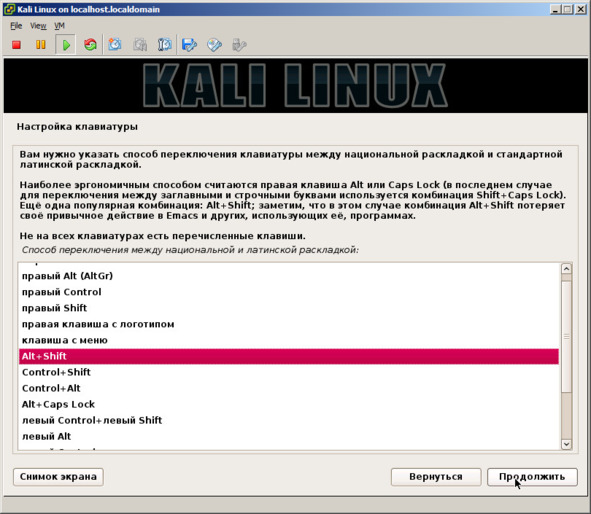This screenshot has height=514, width=591.
Task: Take a snapshot of the VM
Action: click(x=115, y=45)
